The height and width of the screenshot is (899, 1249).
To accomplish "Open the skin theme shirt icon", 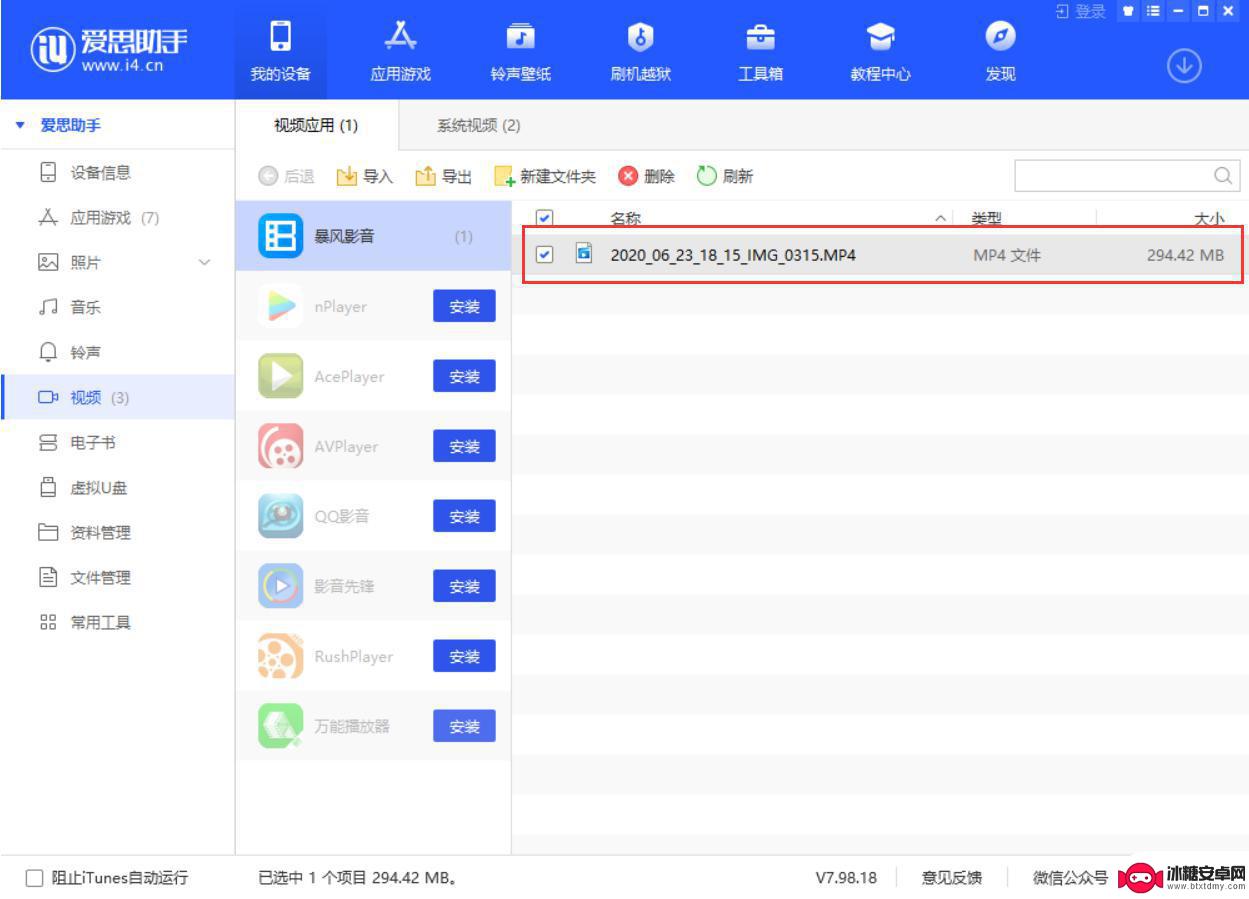I will (x=1128, y=11).
